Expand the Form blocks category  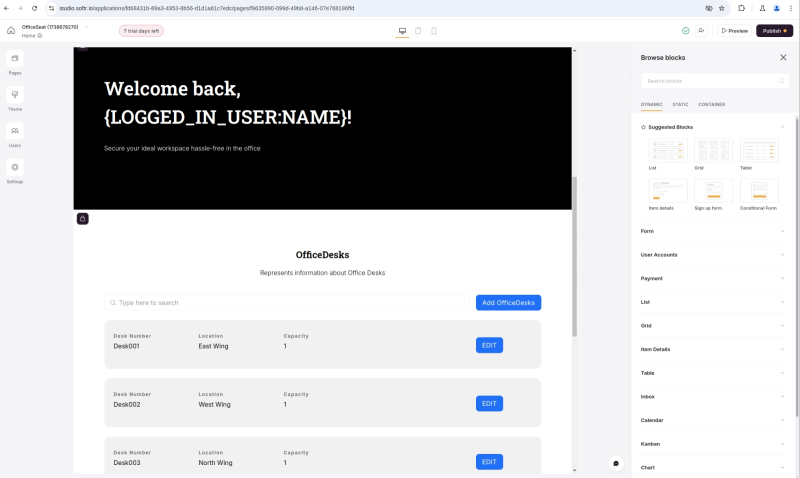712,231
